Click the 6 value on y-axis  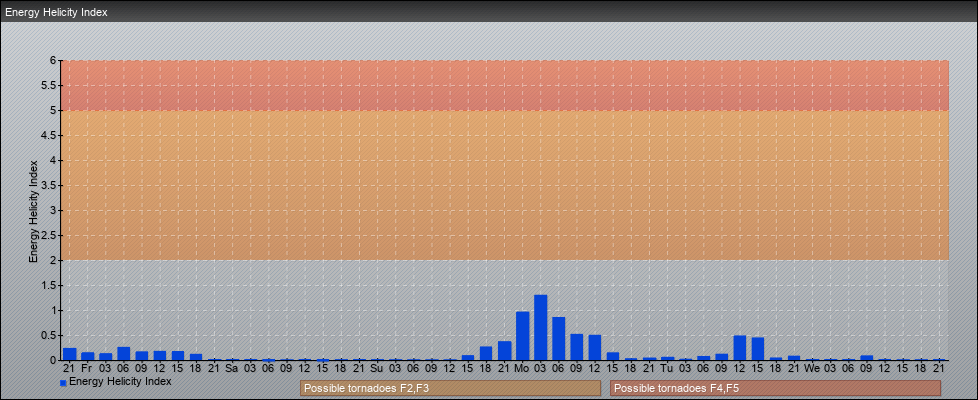click(x=53, y=60)
